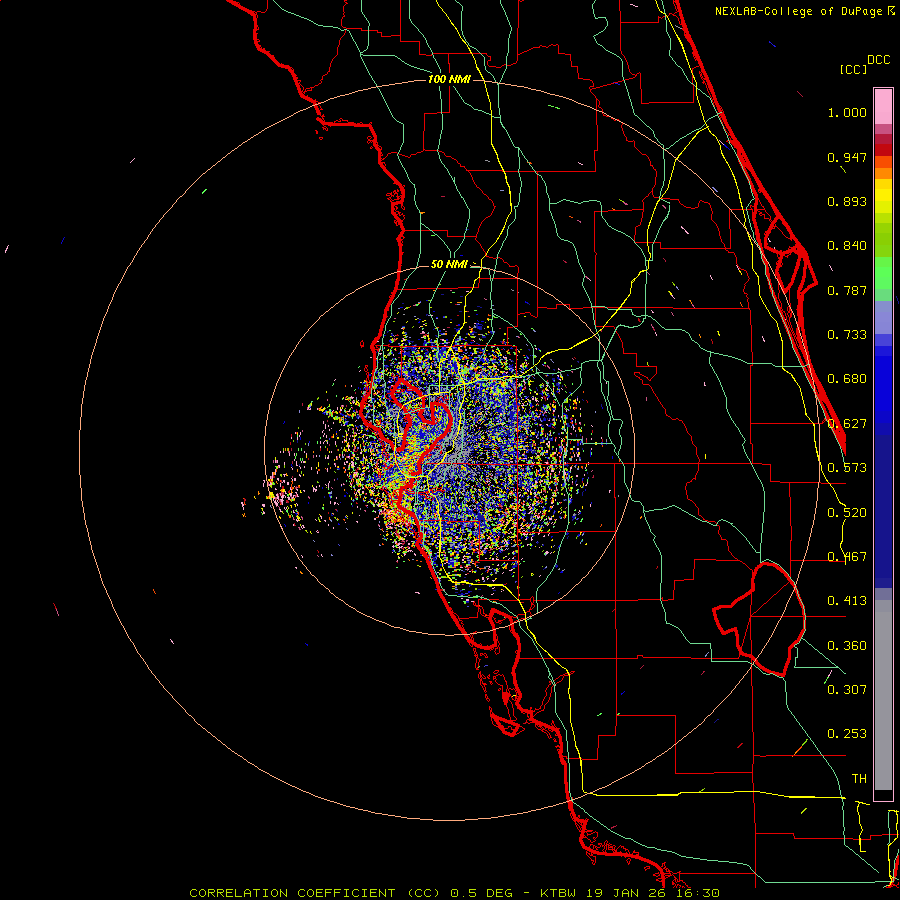
Task: Click the 50 NMI range ring label
Action: click(449, 265)
